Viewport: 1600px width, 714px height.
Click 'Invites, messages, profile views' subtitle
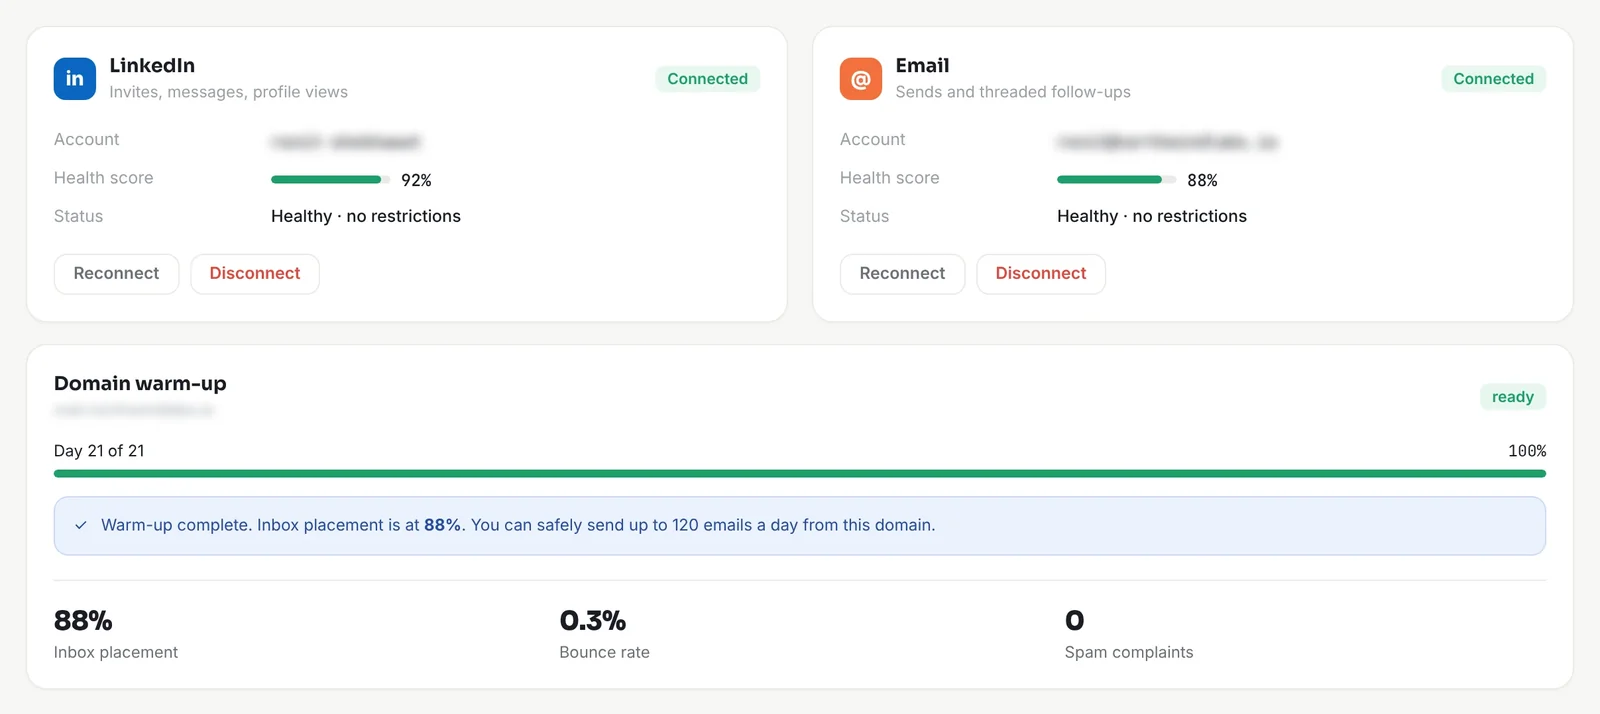pos(229,92)
